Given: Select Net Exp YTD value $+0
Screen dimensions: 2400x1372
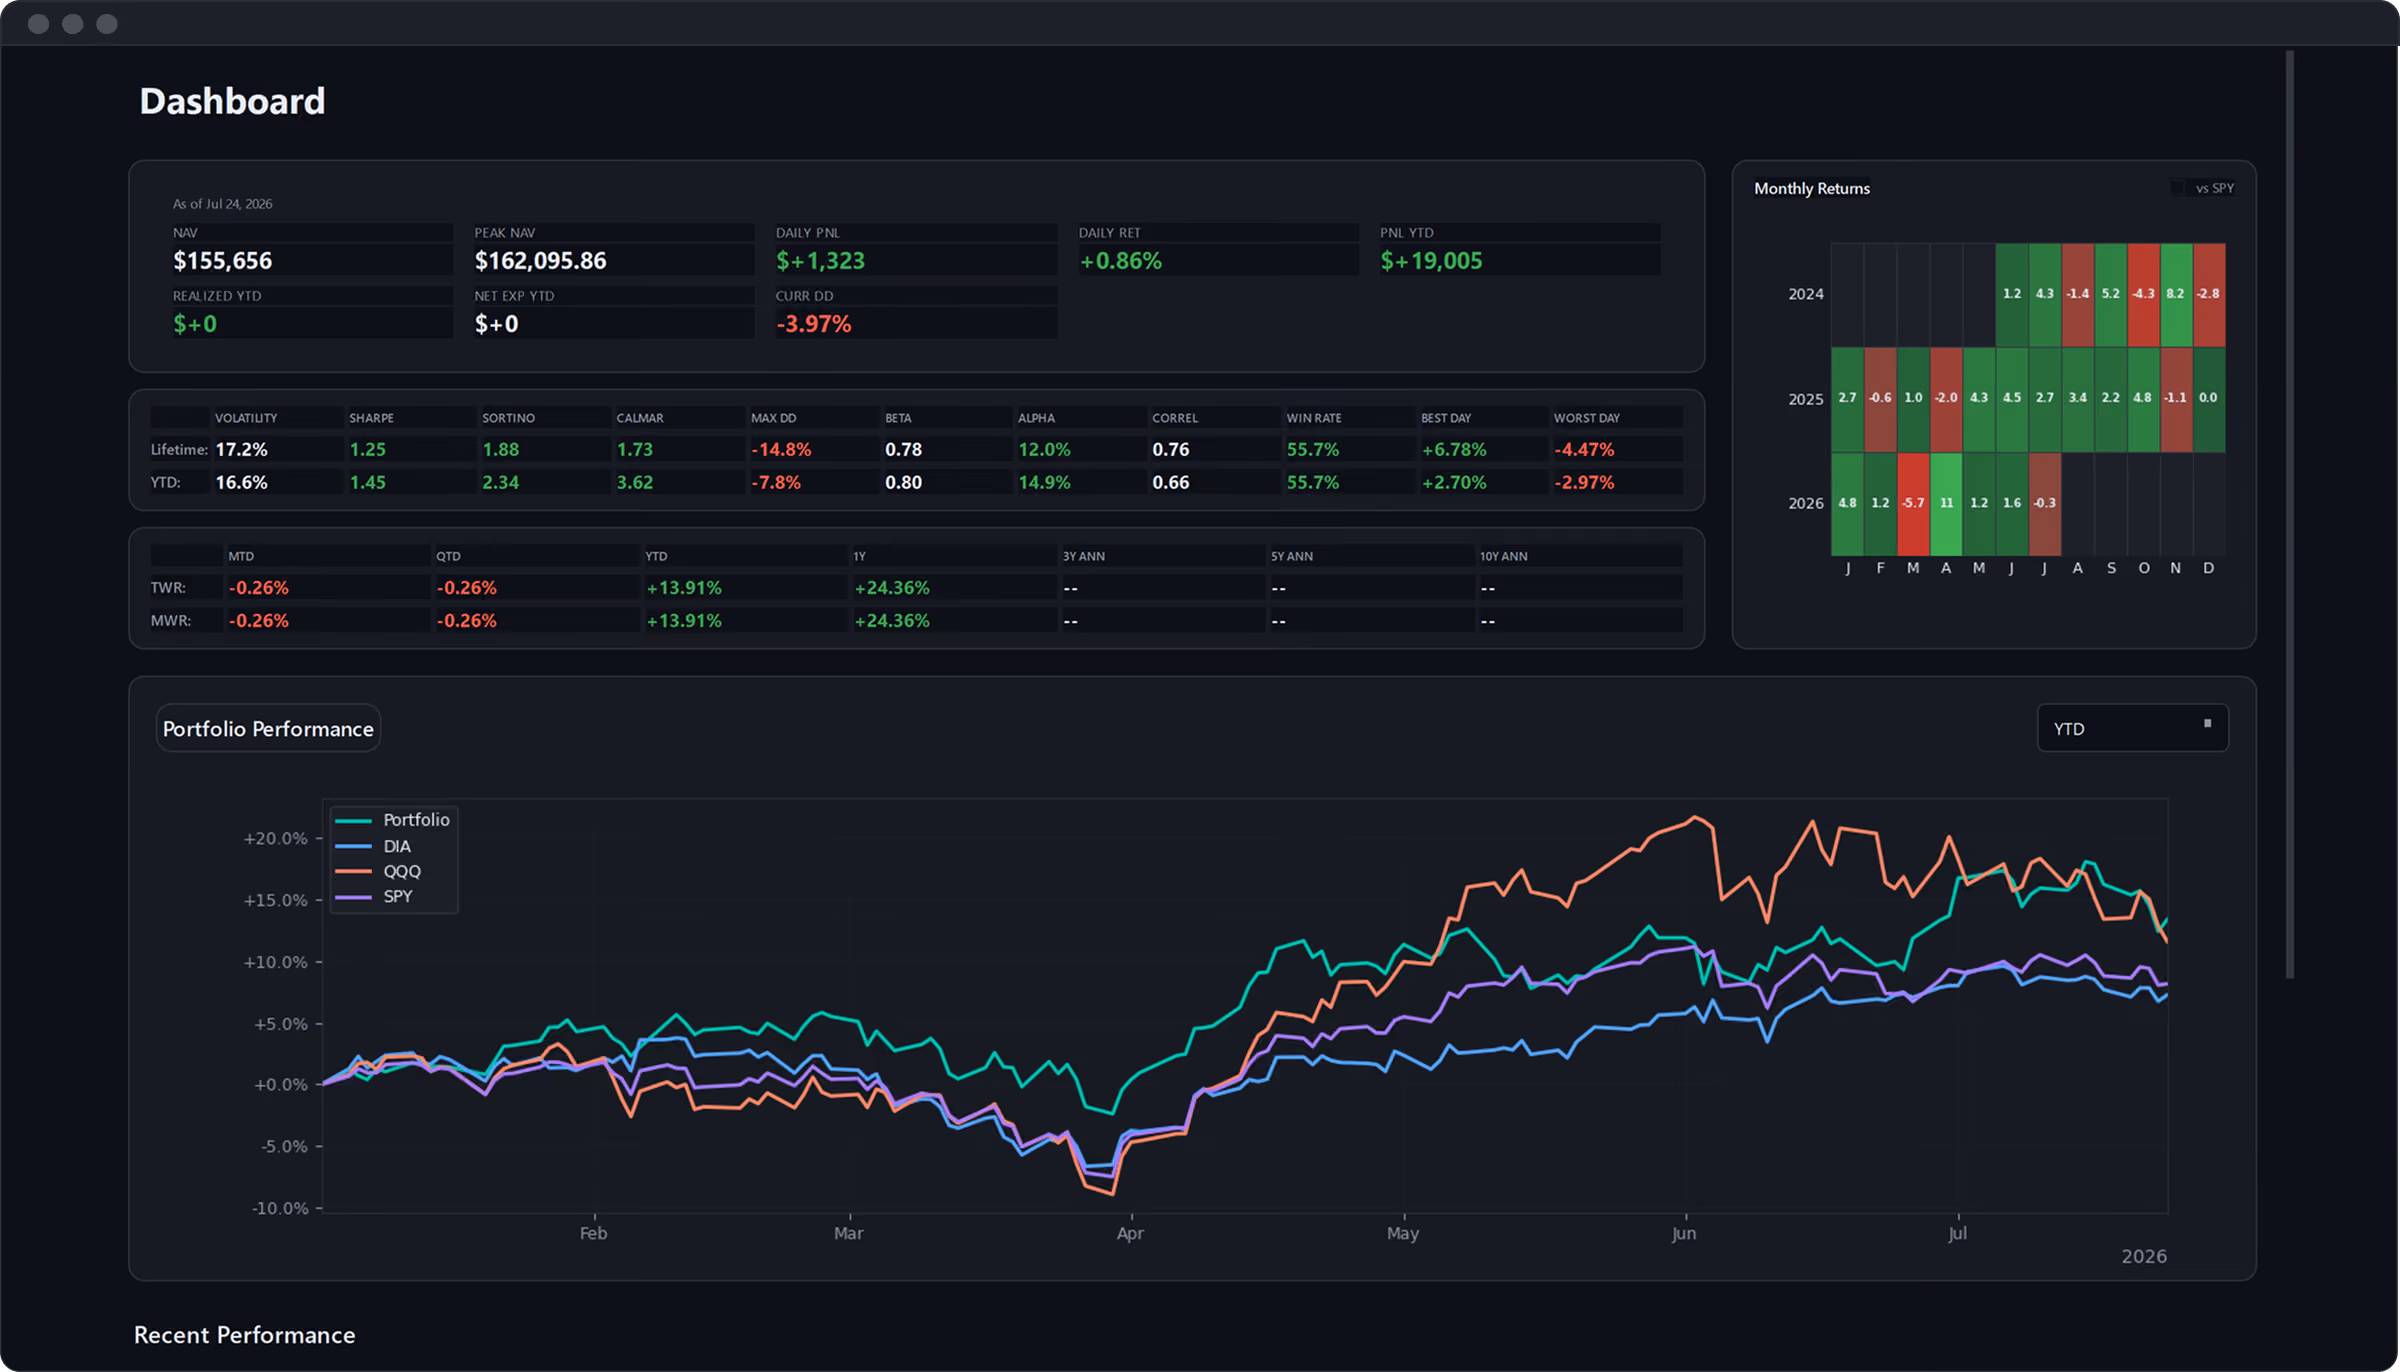Looking at the screenshot, I should click(x=496, y=324).
